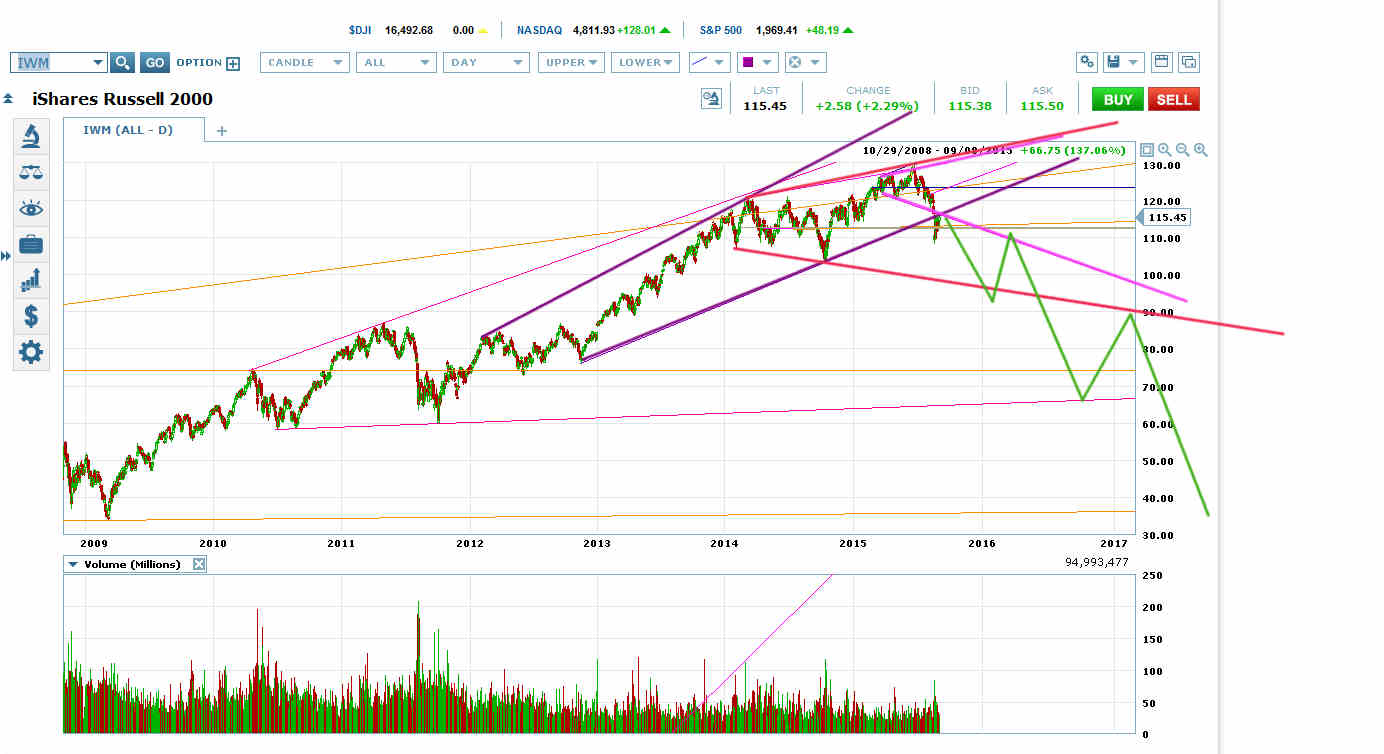This screenshot has height=754, width=1384.
Task: Collapse the iShares Russell 2000 header arrows
Action: [x=8, y=99]
